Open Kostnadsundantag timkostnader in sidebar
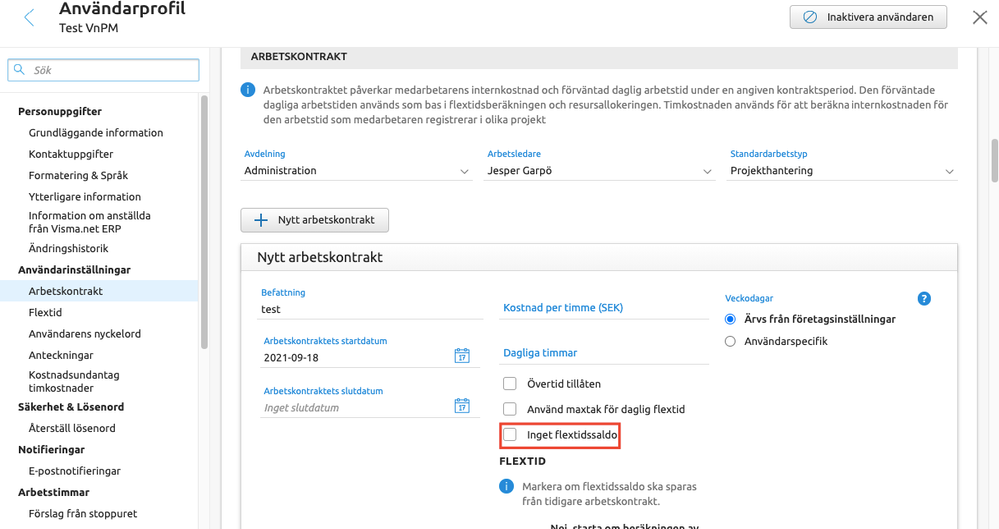999x529 pixels. [74, 381]
